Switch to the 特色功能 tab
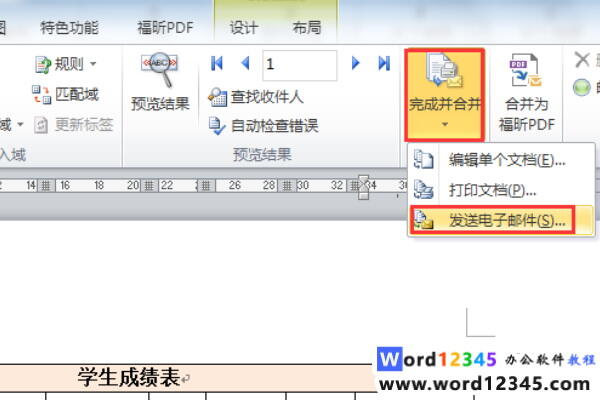Image resolution: width=600 pixels, height=400 pixels. pyautogui.click(x=69, y=28)
